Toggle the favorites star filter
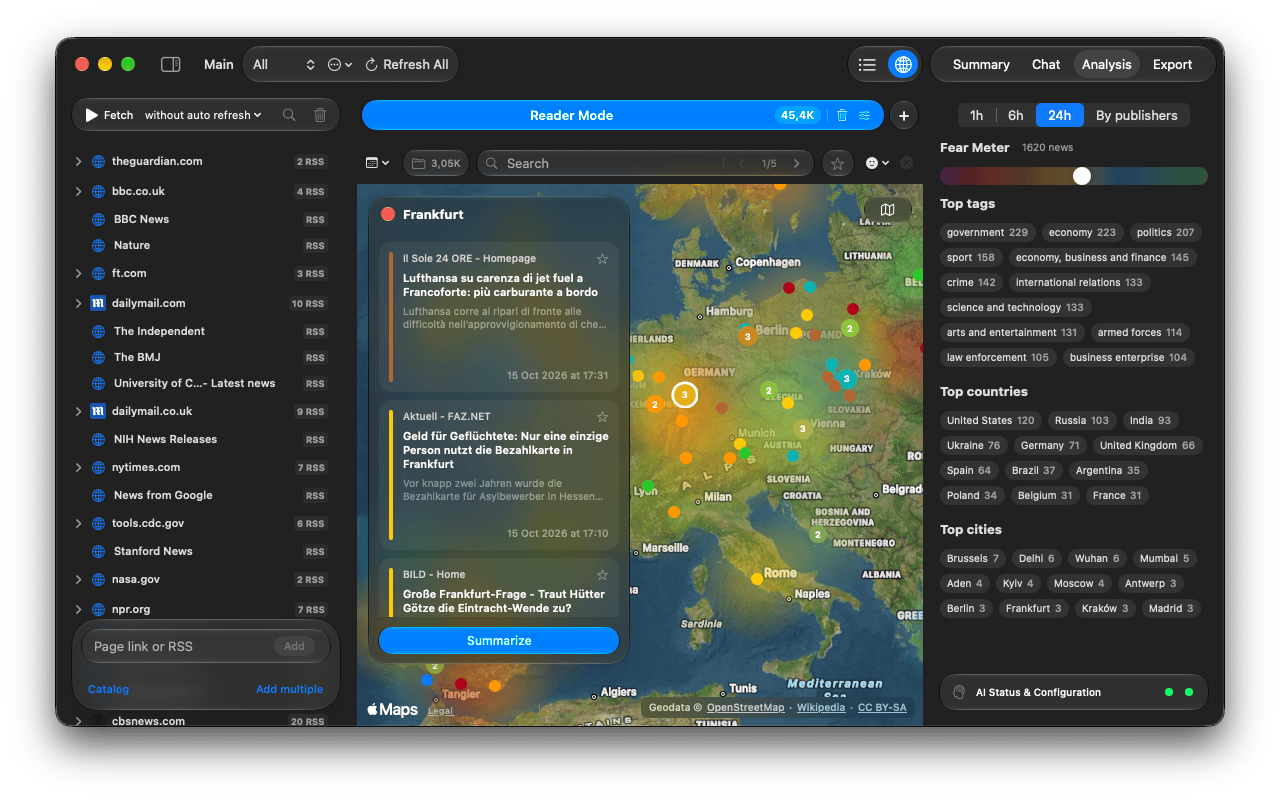Viewport: 1280px width, 800px height. 838,163
